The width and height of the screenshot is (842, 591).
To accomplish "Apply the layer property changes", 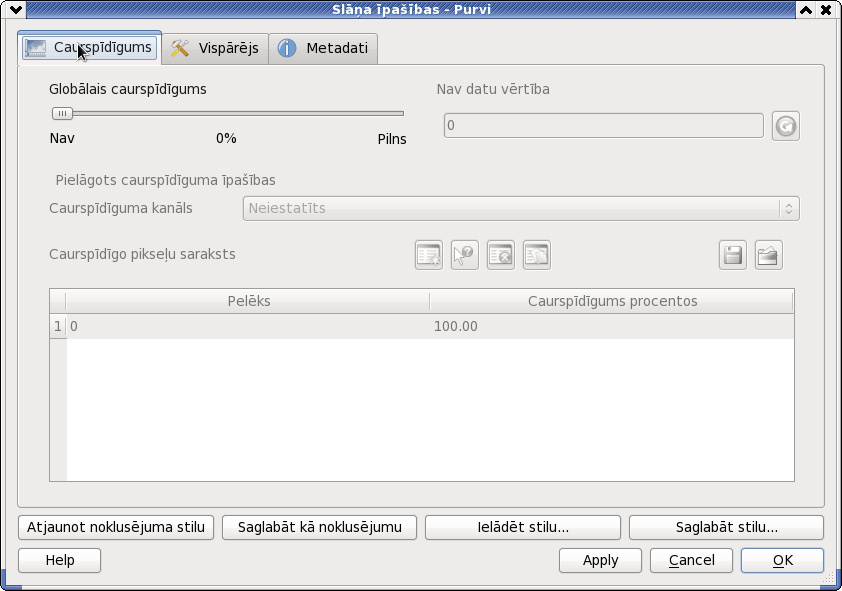I will point(600,560).
